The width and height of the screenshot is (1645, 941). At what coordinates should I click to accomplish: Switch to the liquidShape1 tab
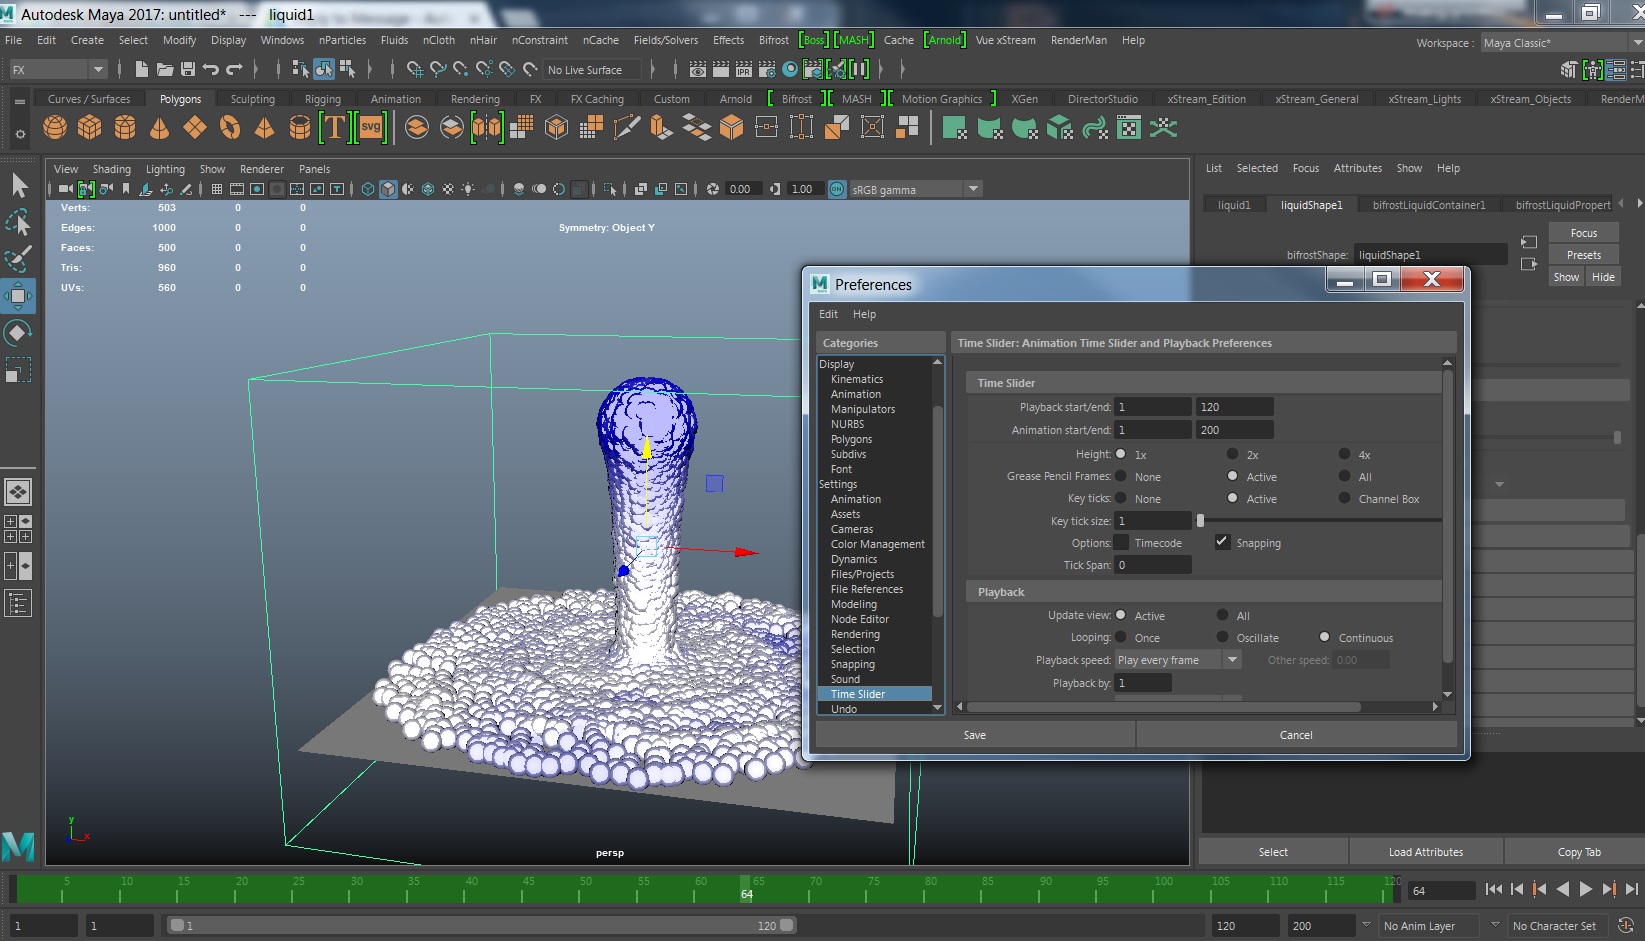(x=1311, y=204)
